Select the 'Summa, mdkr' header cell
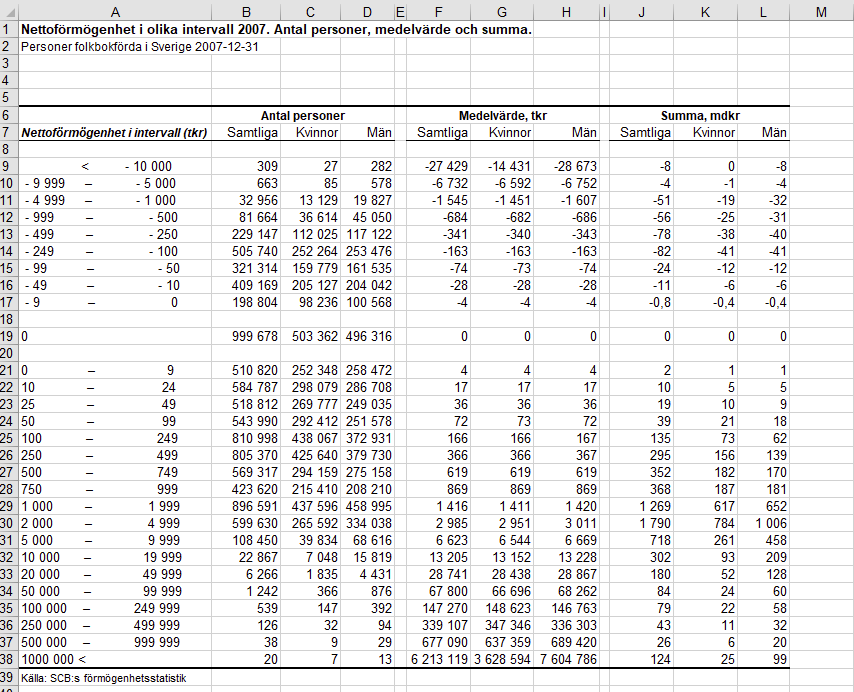This screenshot has height=692, width=854. (x=699, y=115)
